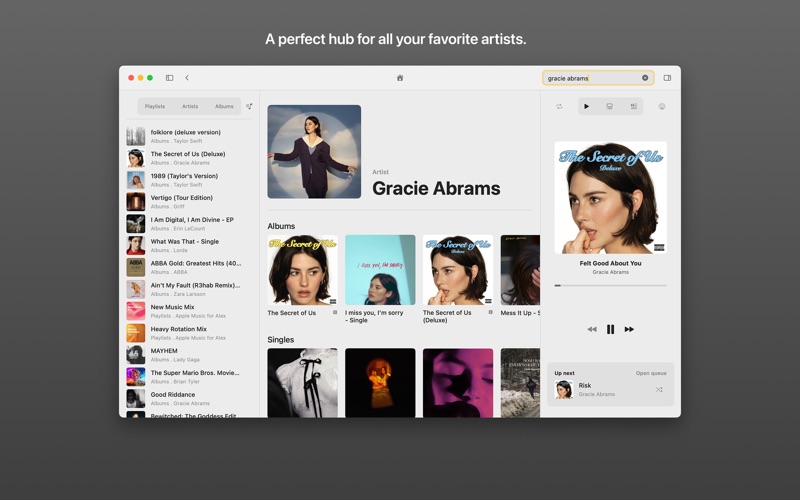Open Heavy Rotation Mix playlist
800x500 pixels.
click(189, 333)
